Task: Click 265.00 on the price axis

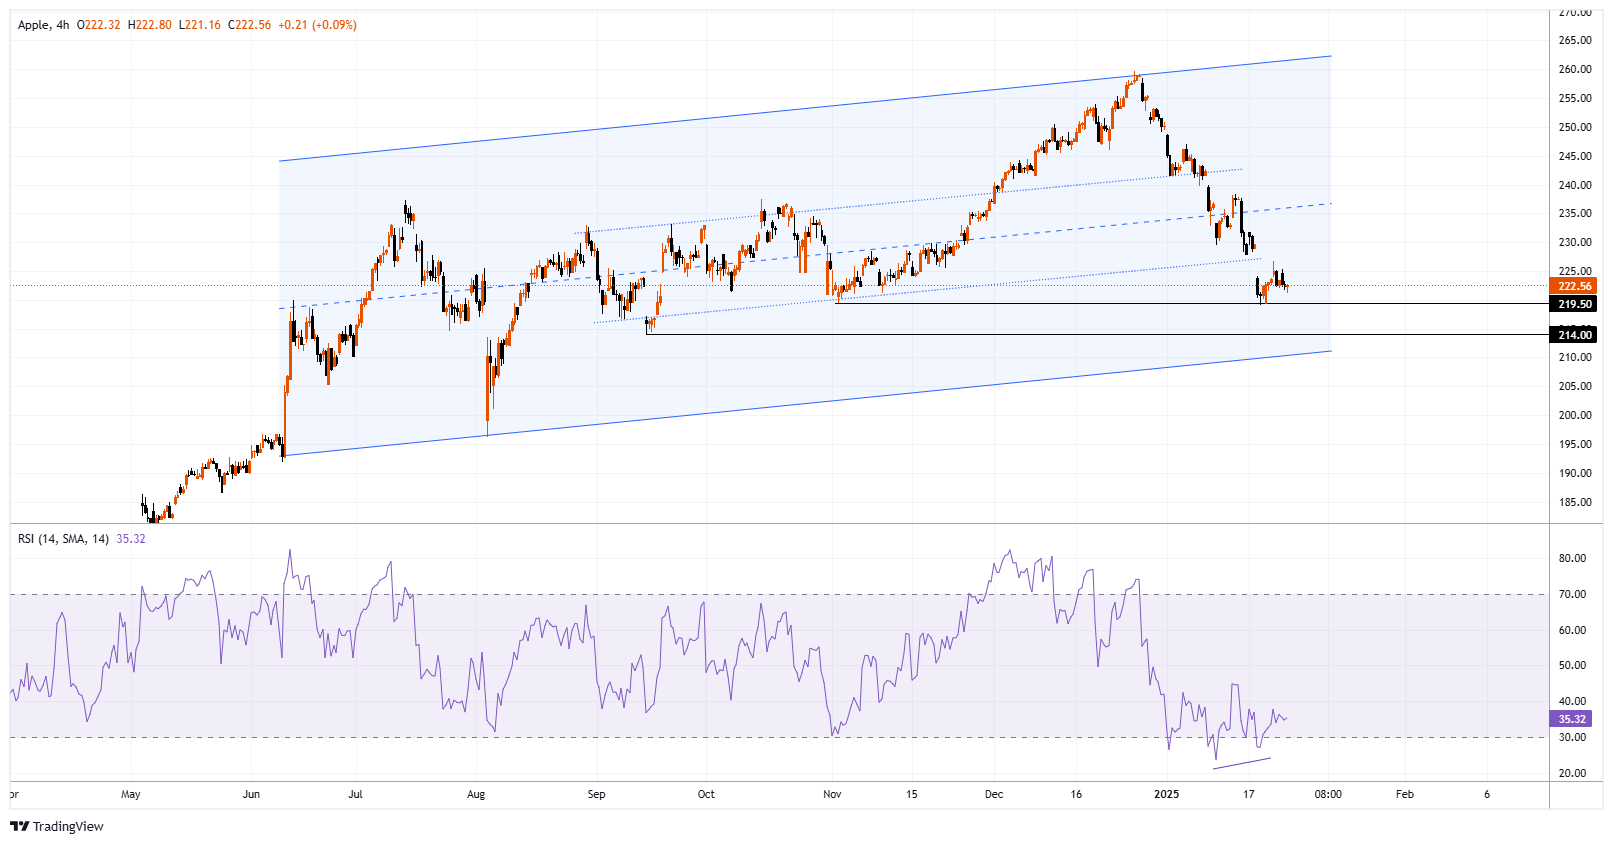Action: tap(1575, 41)
